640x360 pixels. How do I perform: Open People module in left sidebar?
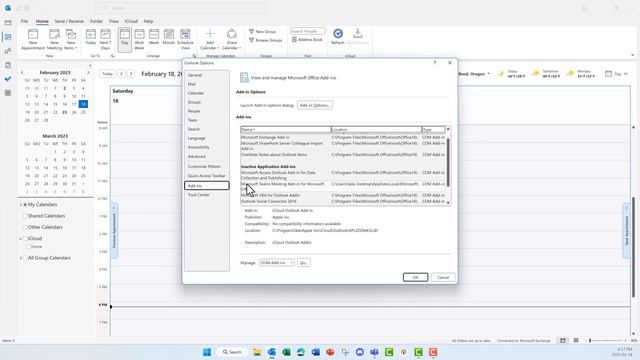pyautogui.click(x=8, y=51)
